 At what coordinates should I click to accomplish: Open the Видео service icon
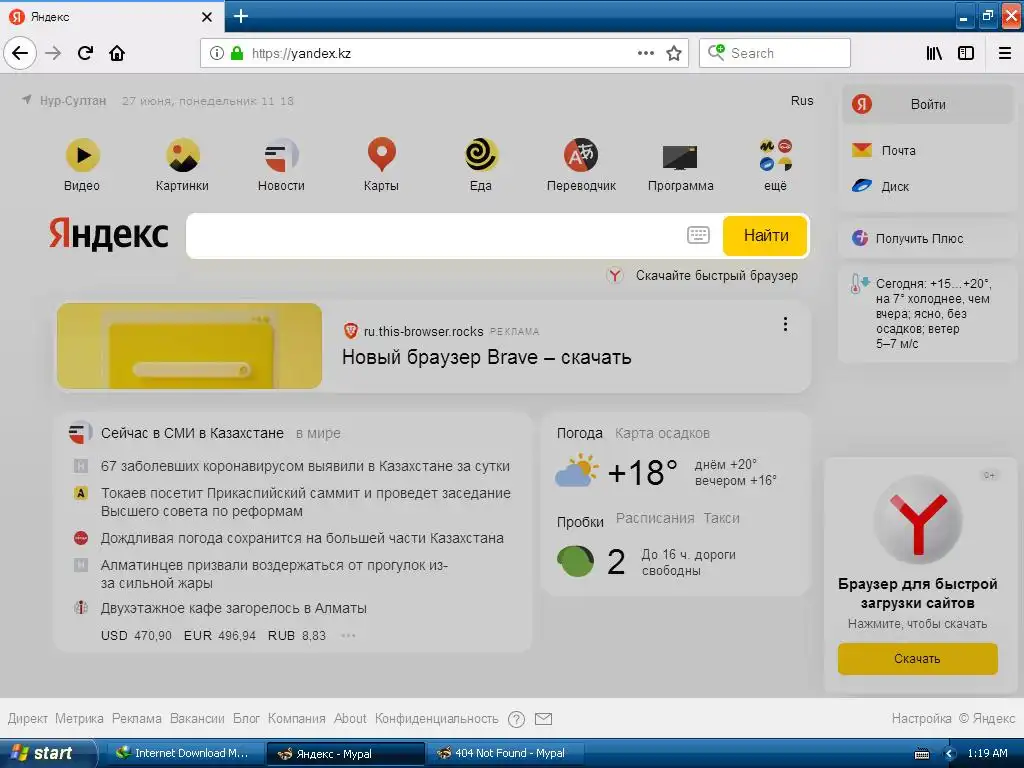point(82,155)
